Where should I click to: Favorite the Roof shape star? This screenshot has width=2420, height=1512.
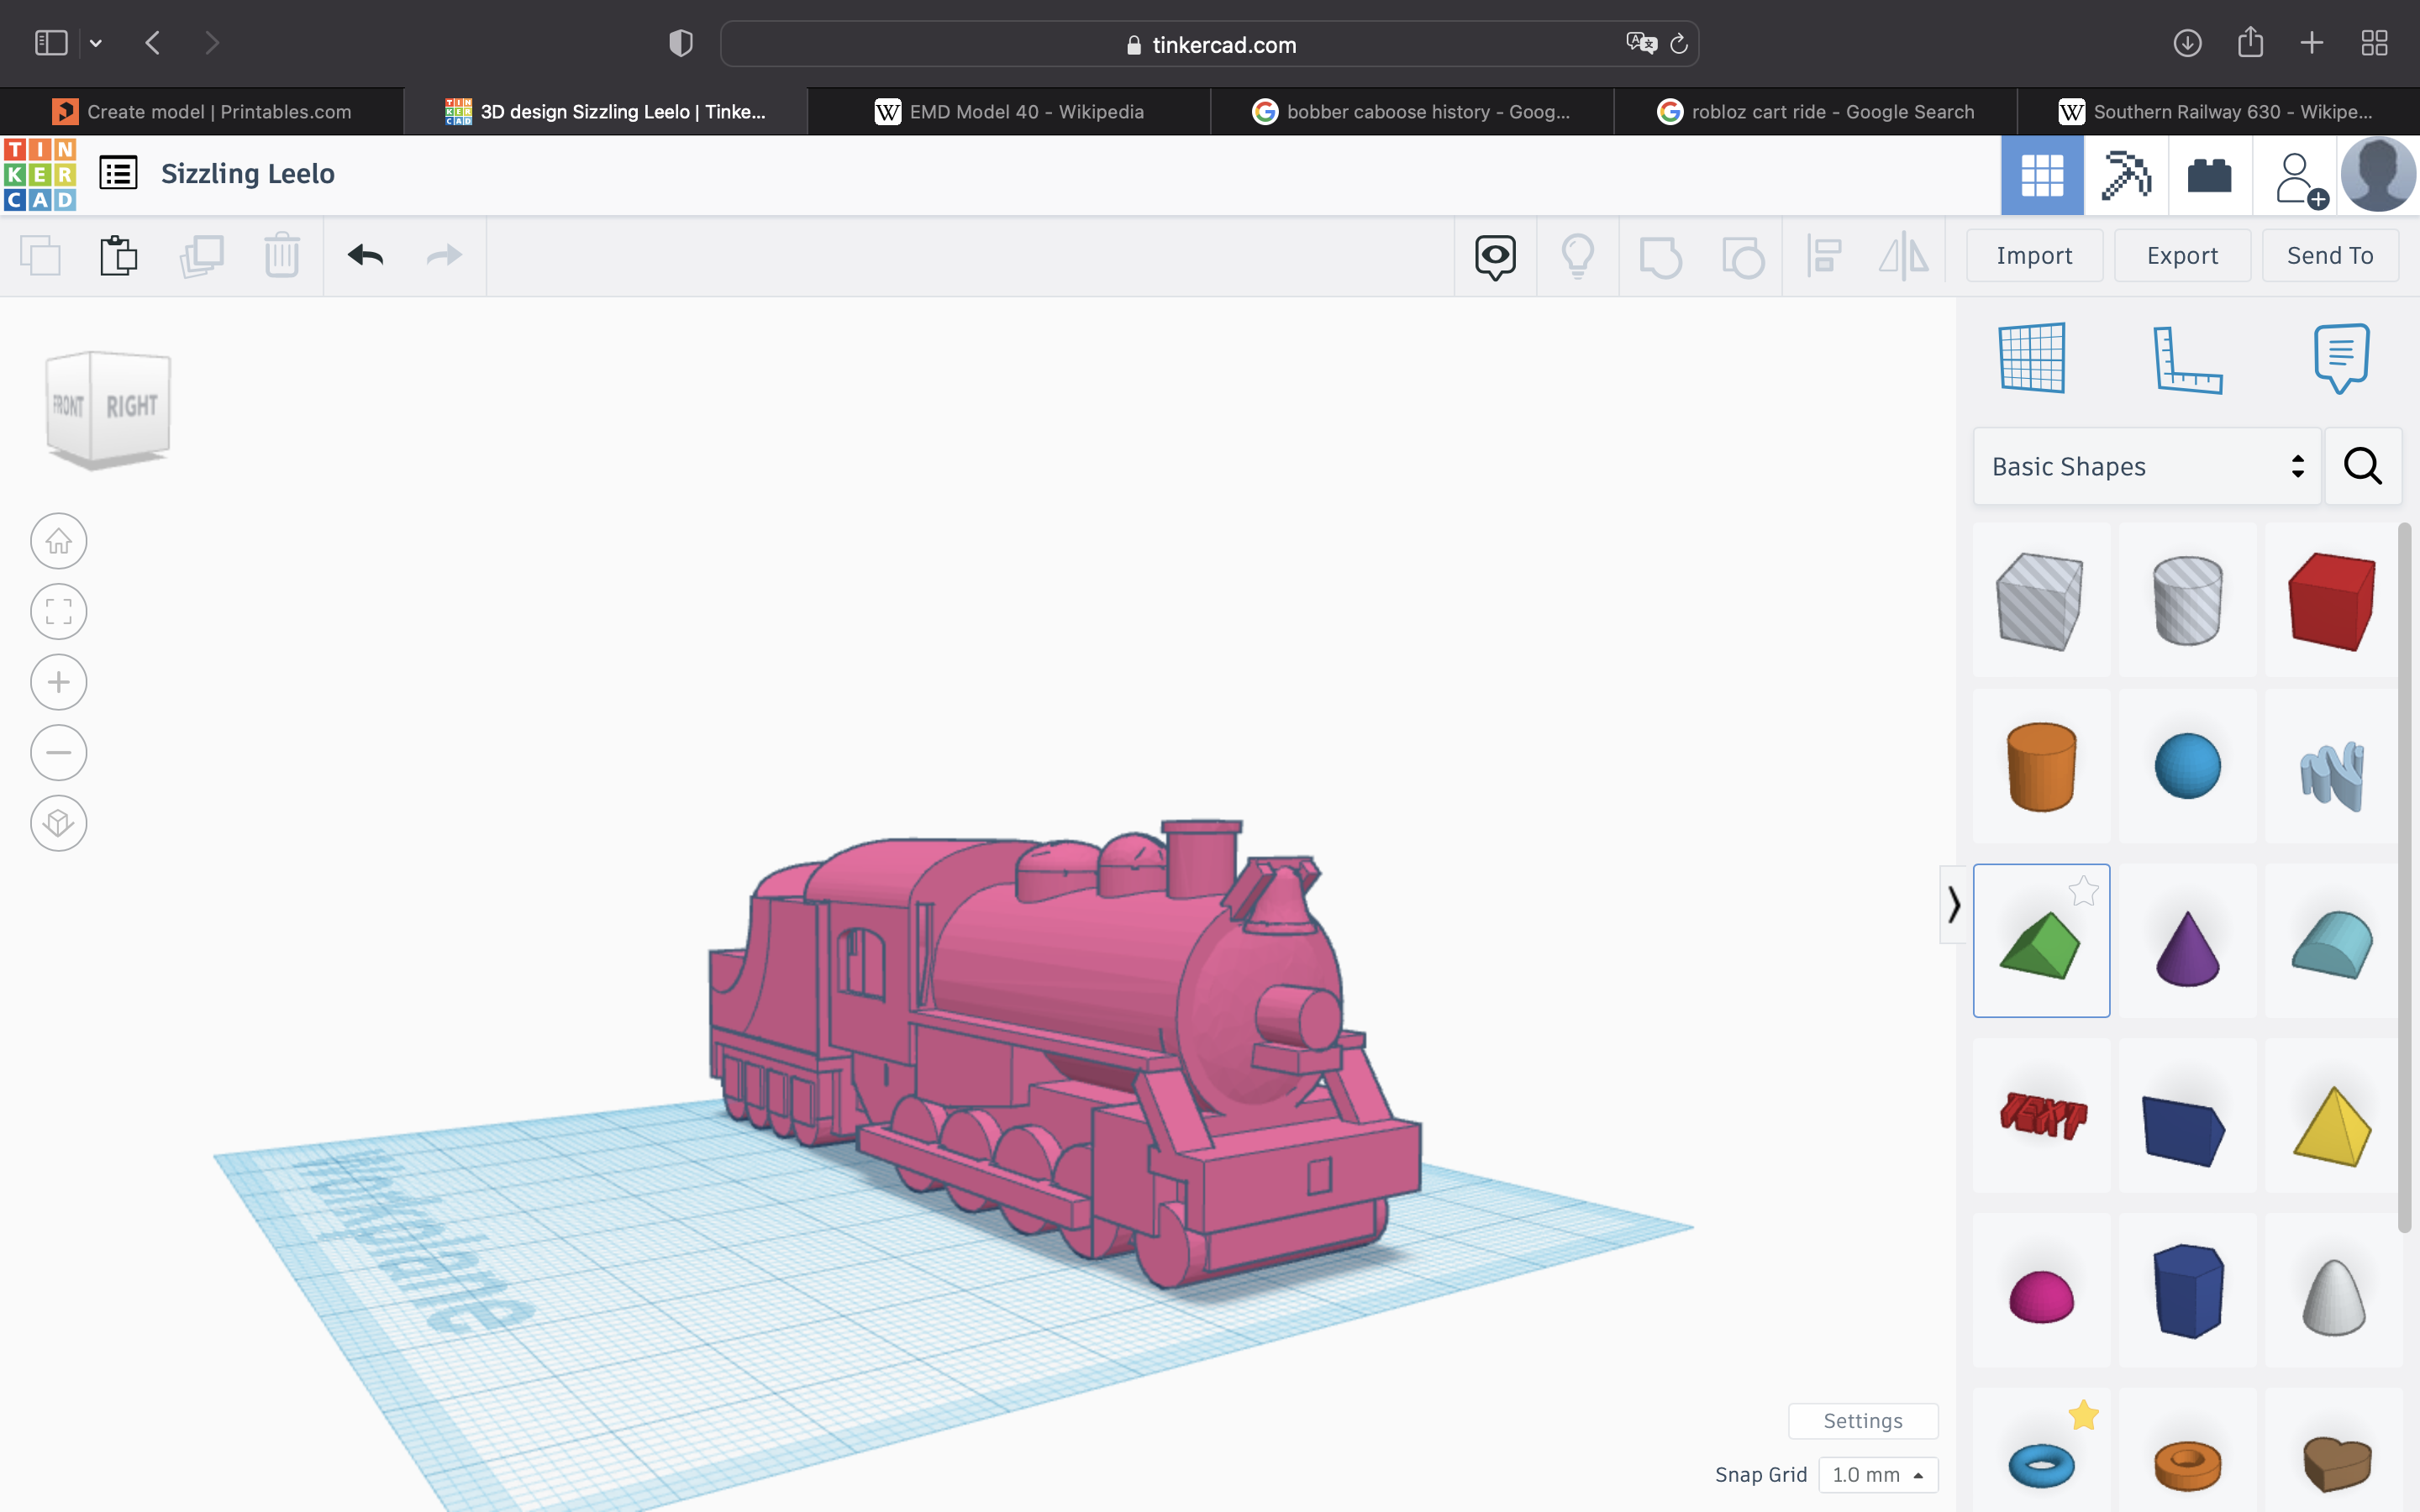2083,890
